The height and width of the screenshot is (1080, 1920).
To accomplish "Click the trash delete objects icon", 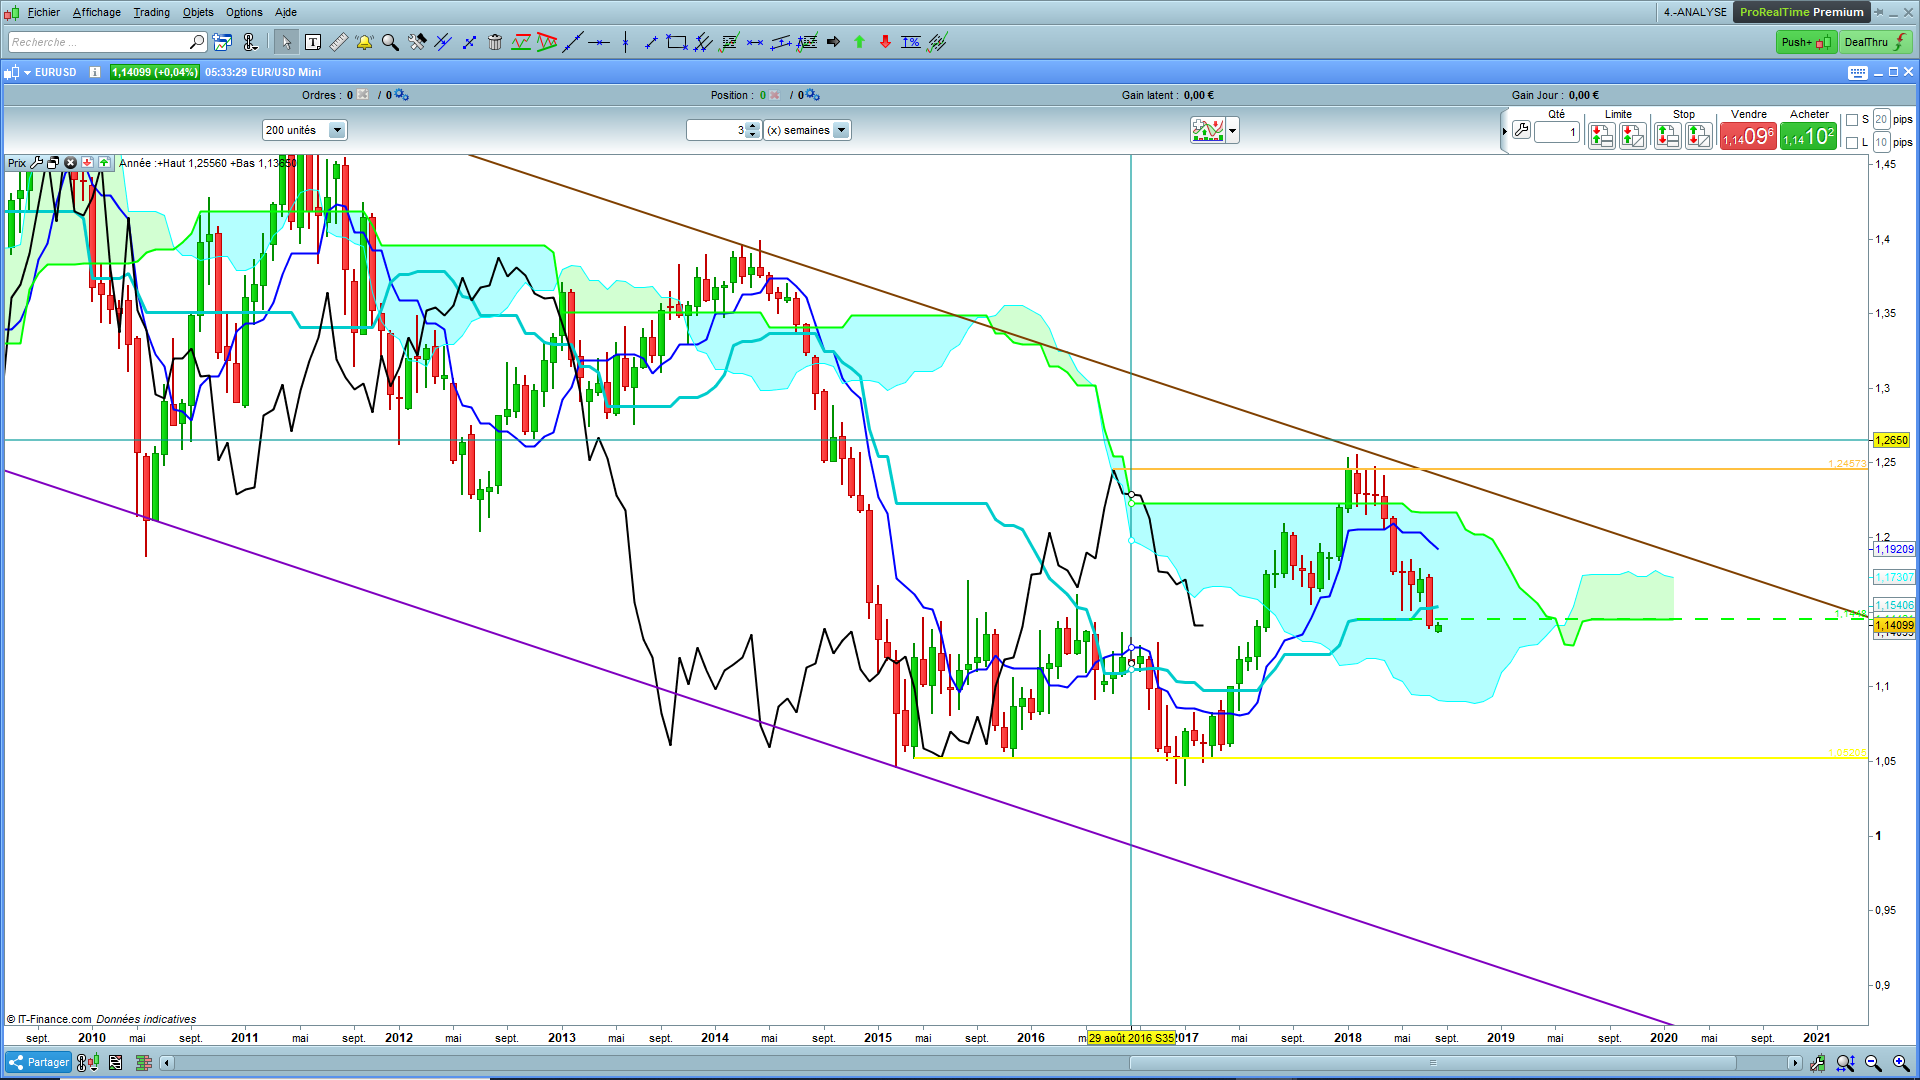I will point(495,42).
